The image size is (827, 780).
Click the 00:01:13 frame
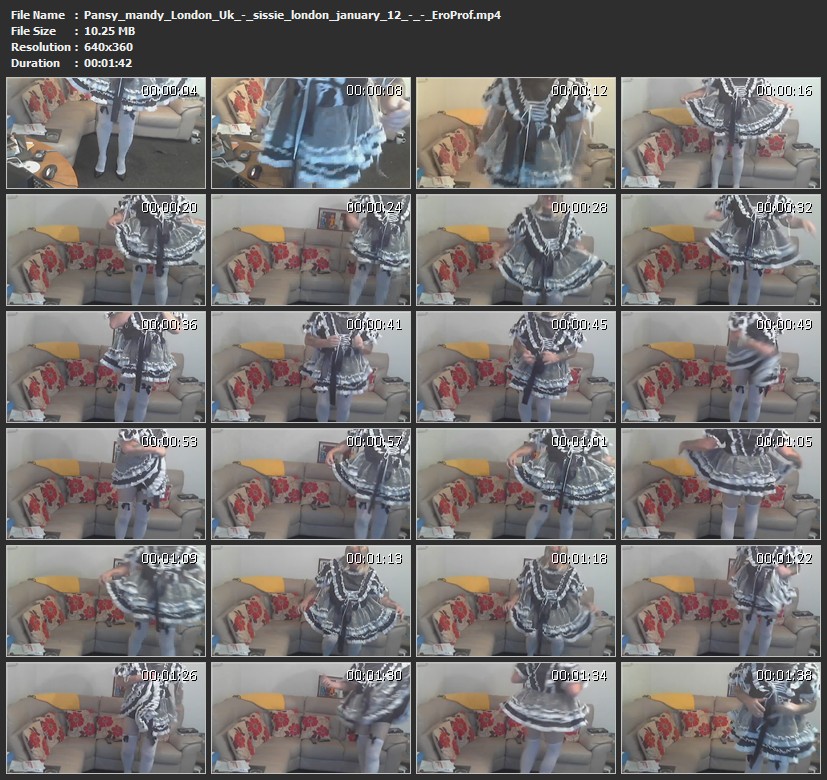(x=310, y=600)
